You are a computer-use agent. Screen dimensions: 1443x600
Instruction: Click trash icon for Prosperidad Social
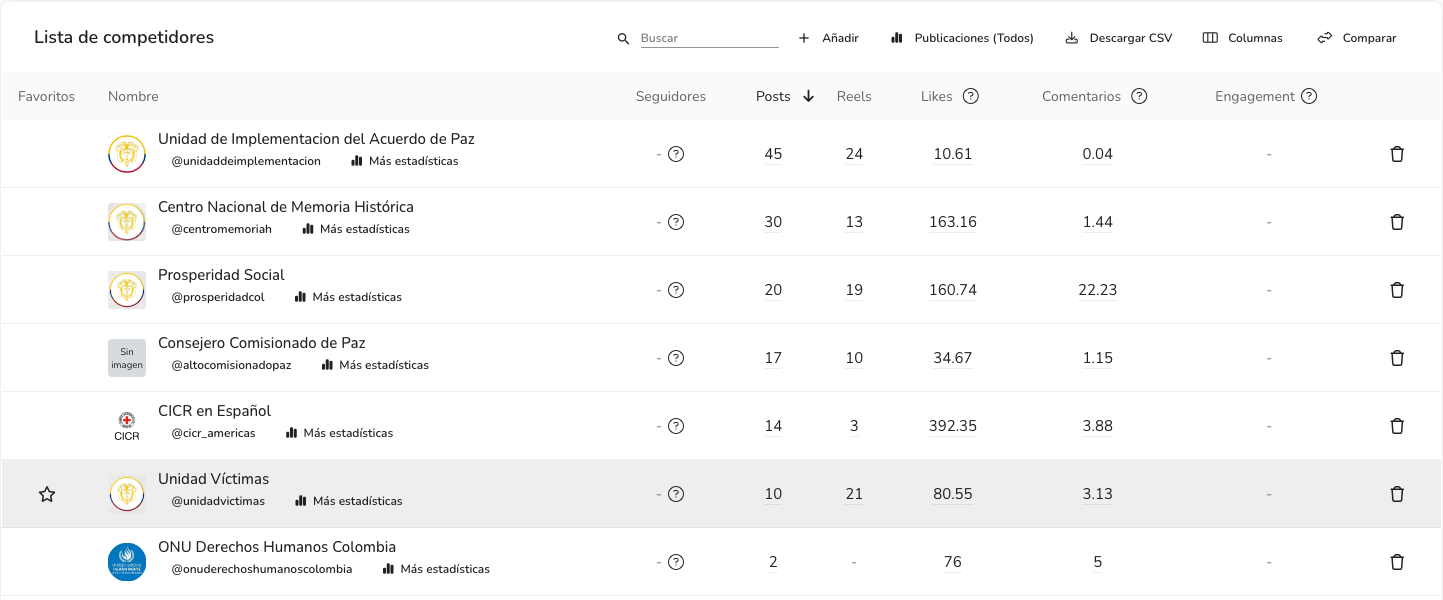coord(1397,290)
